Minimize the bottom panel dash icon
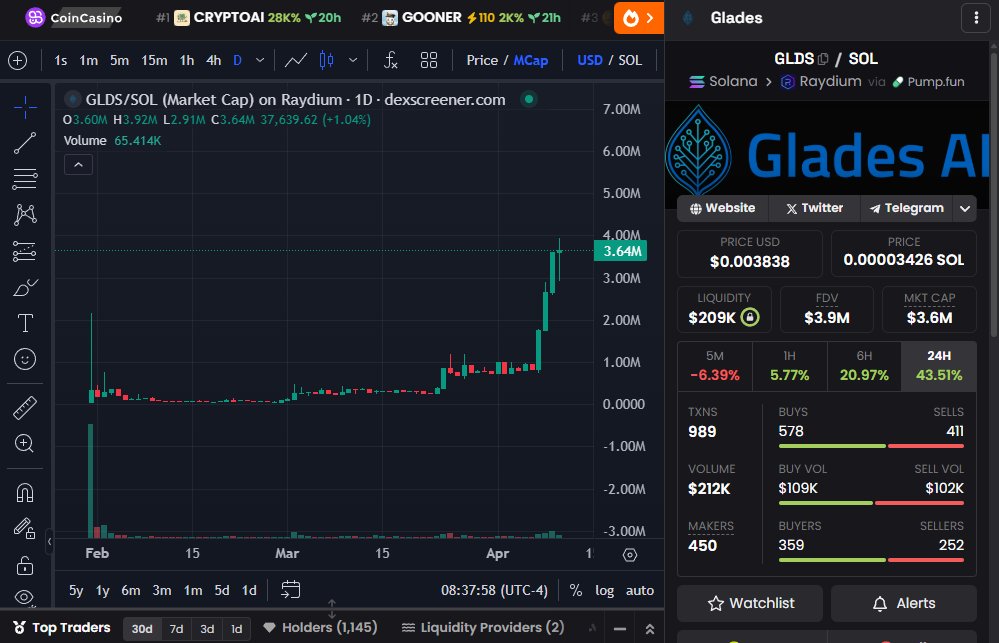The image size is (999, 643). click(619, 629)
